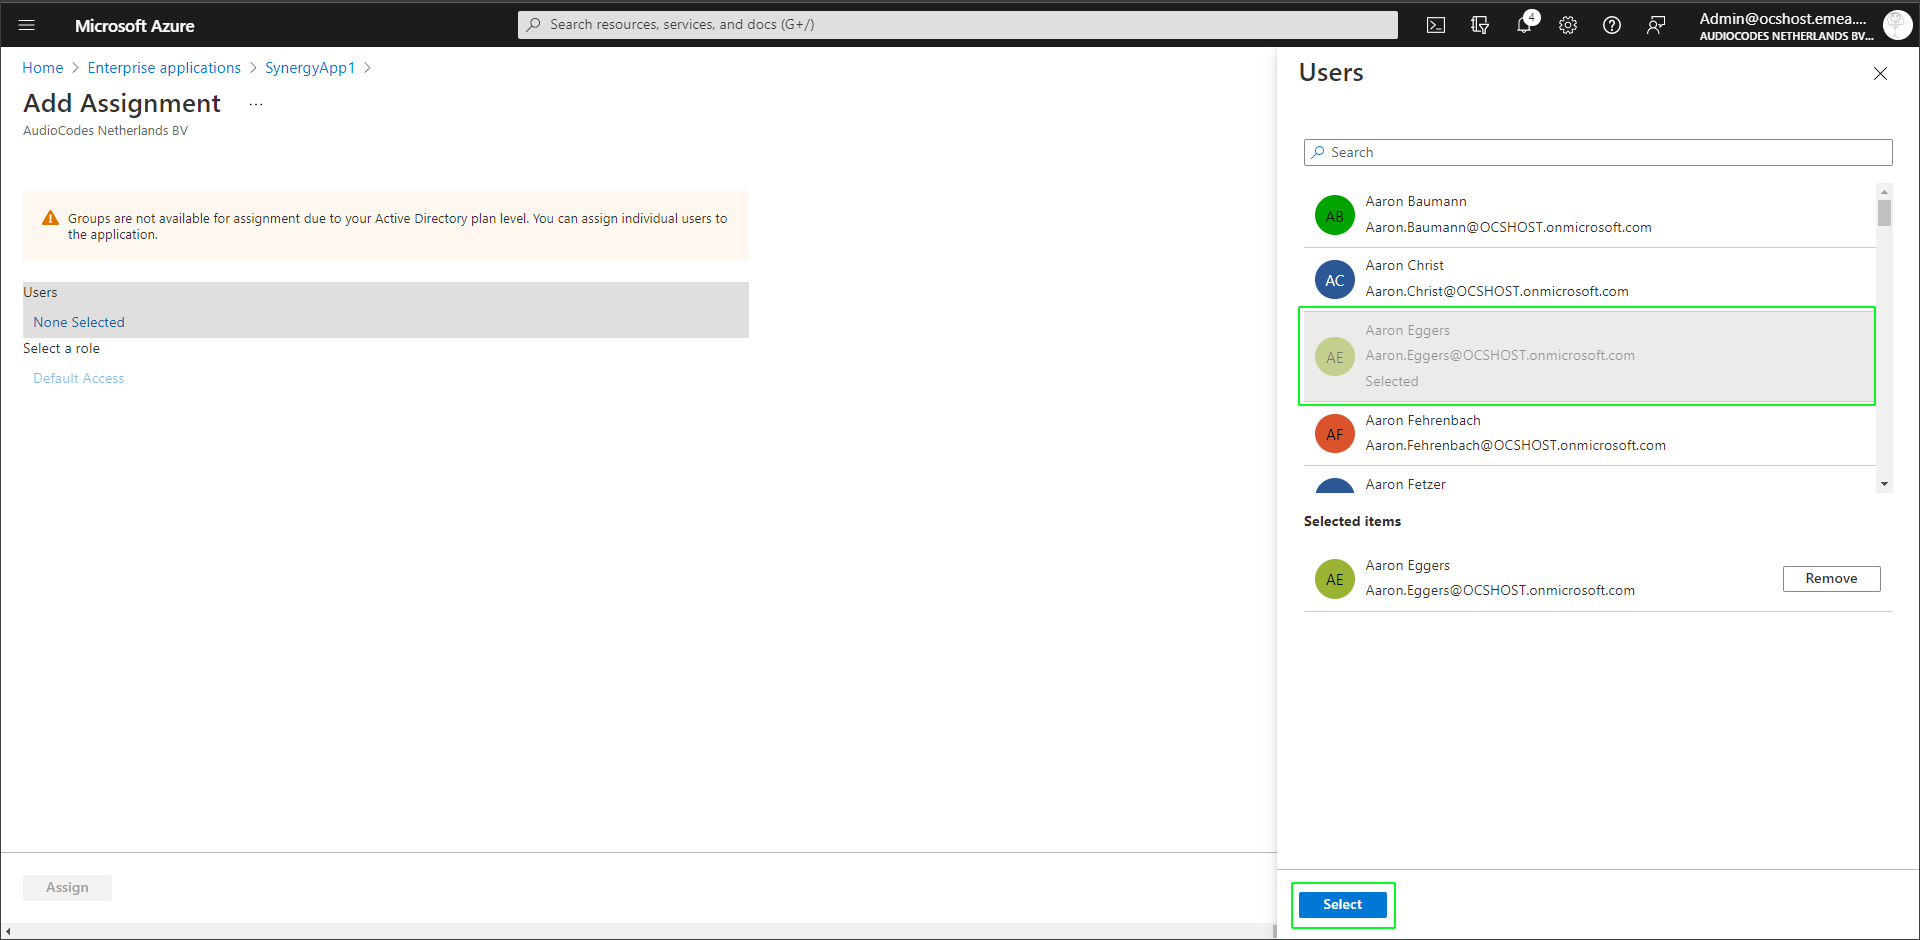This screenshot has height=940, width=1920.
Task: Click the selected Aaron Eggers row
Action: pos(1588,356)
